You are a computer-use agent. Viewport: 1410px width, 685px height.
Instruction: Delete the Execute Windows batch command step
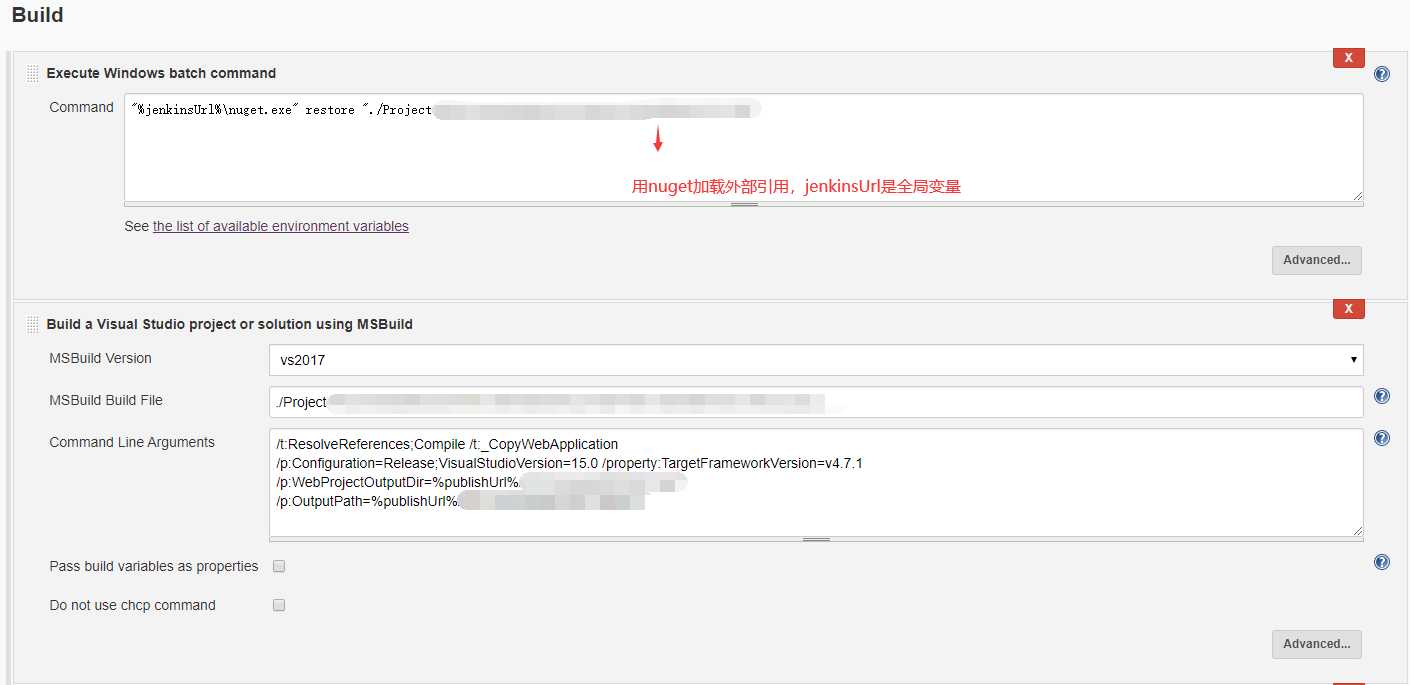tap(1348, 58)
